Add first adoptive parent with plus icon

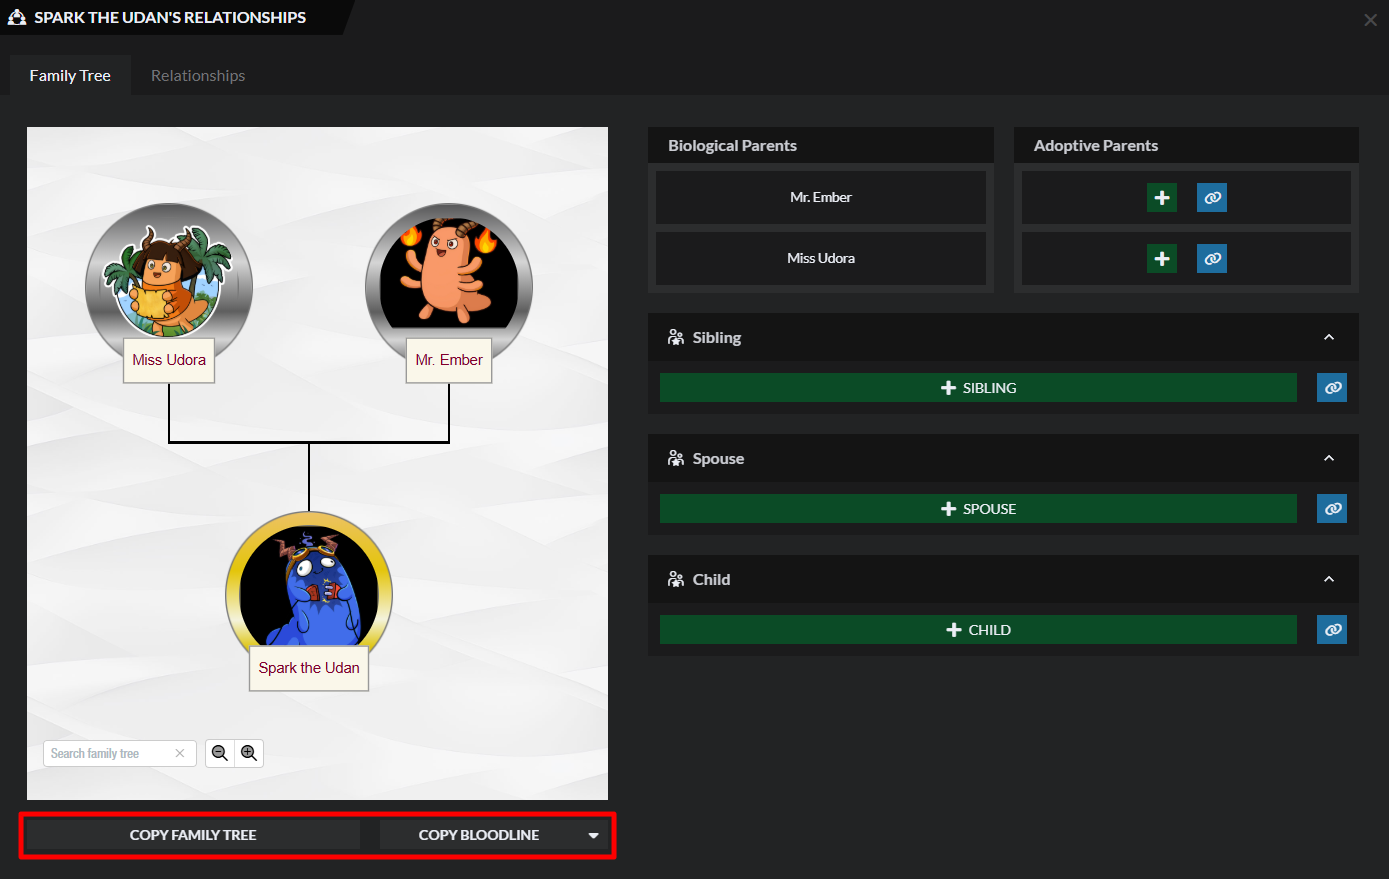tap(1162, 198)
